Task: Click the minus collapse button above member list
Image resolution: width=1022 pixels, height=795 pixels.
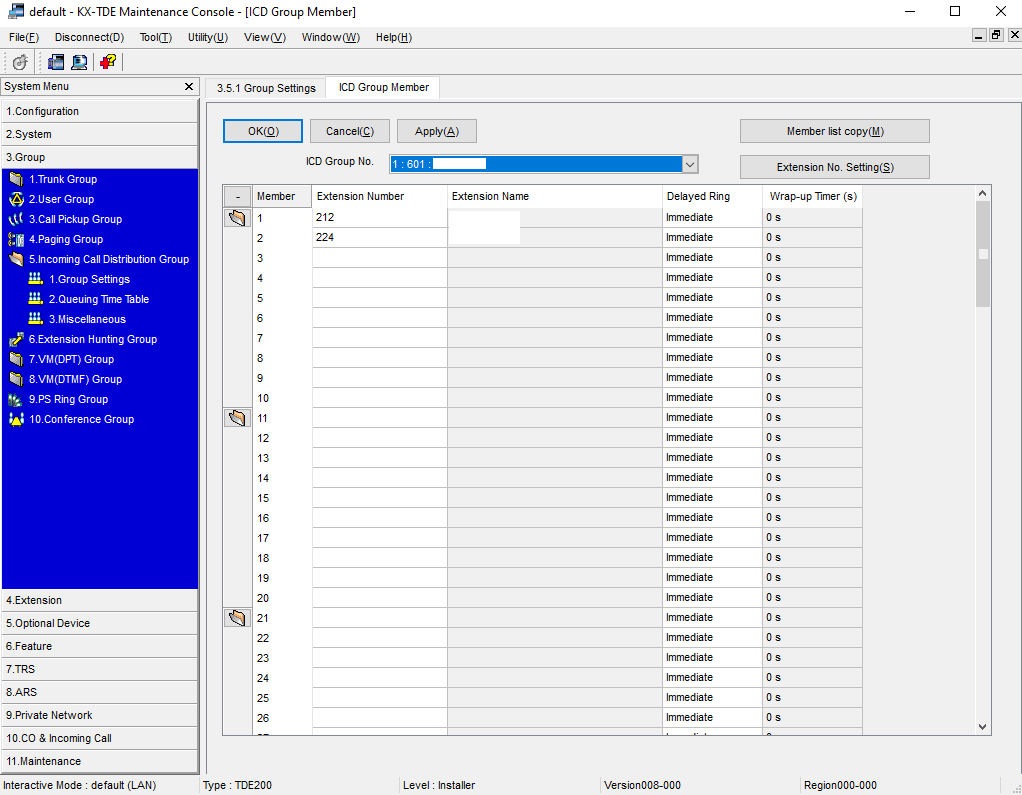Action: tap(237, 197)
